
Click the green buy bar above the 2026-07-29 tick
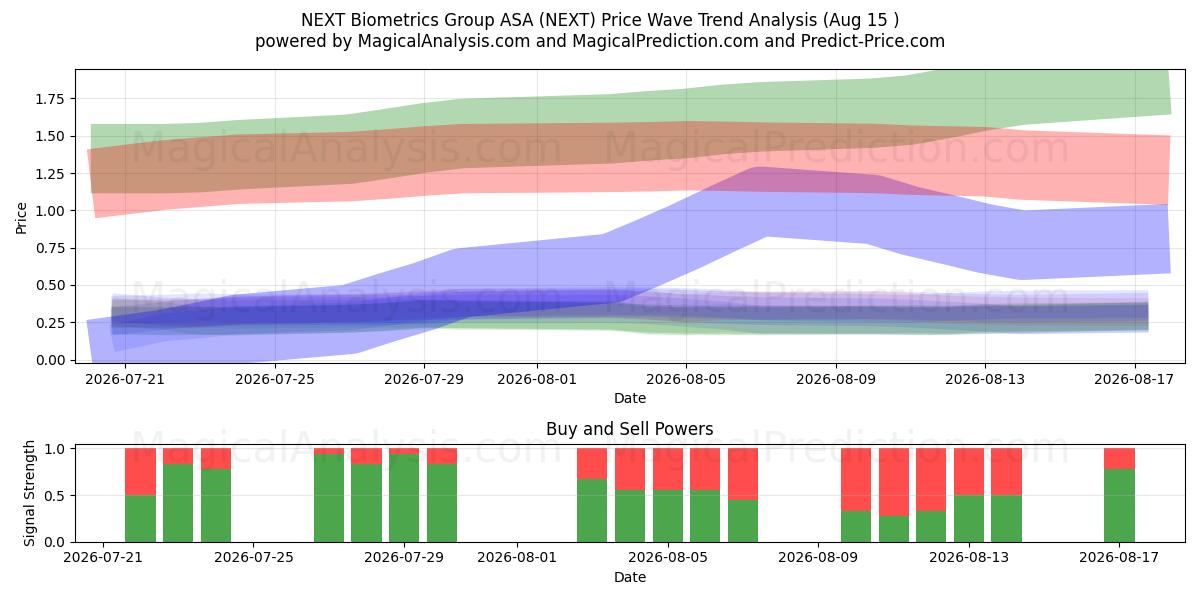click(404, 498)
